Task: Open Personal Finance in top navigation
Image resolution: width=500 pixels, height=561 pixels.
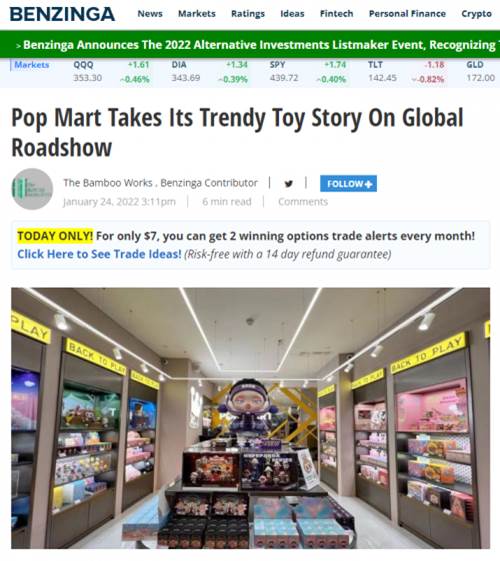Action: 407,14
